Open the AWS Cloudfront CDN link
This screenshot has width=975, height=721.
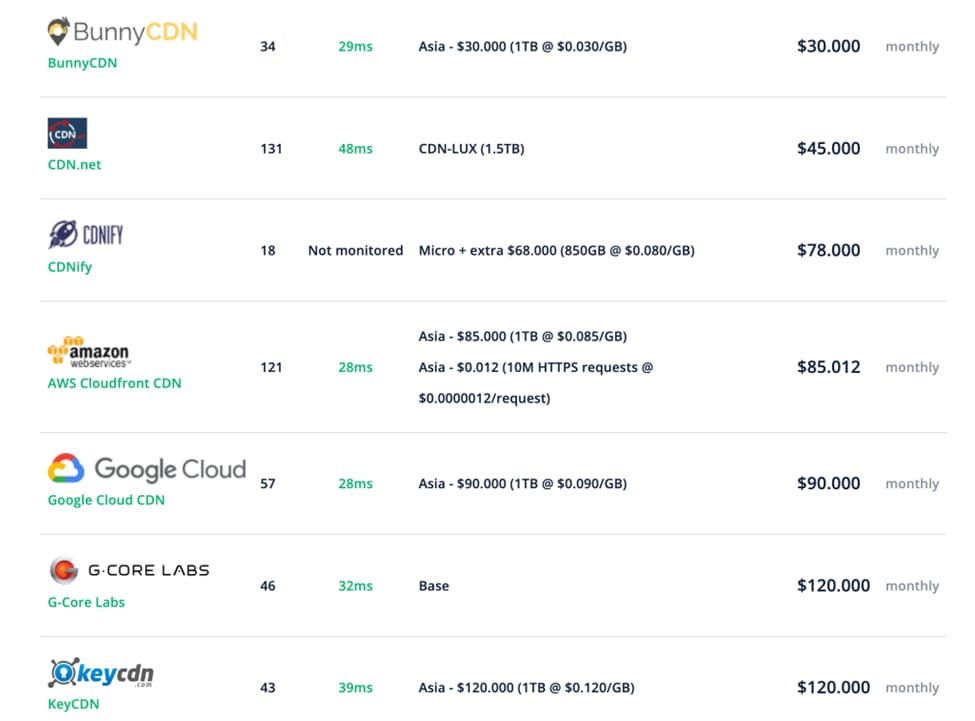coord(114,383)
